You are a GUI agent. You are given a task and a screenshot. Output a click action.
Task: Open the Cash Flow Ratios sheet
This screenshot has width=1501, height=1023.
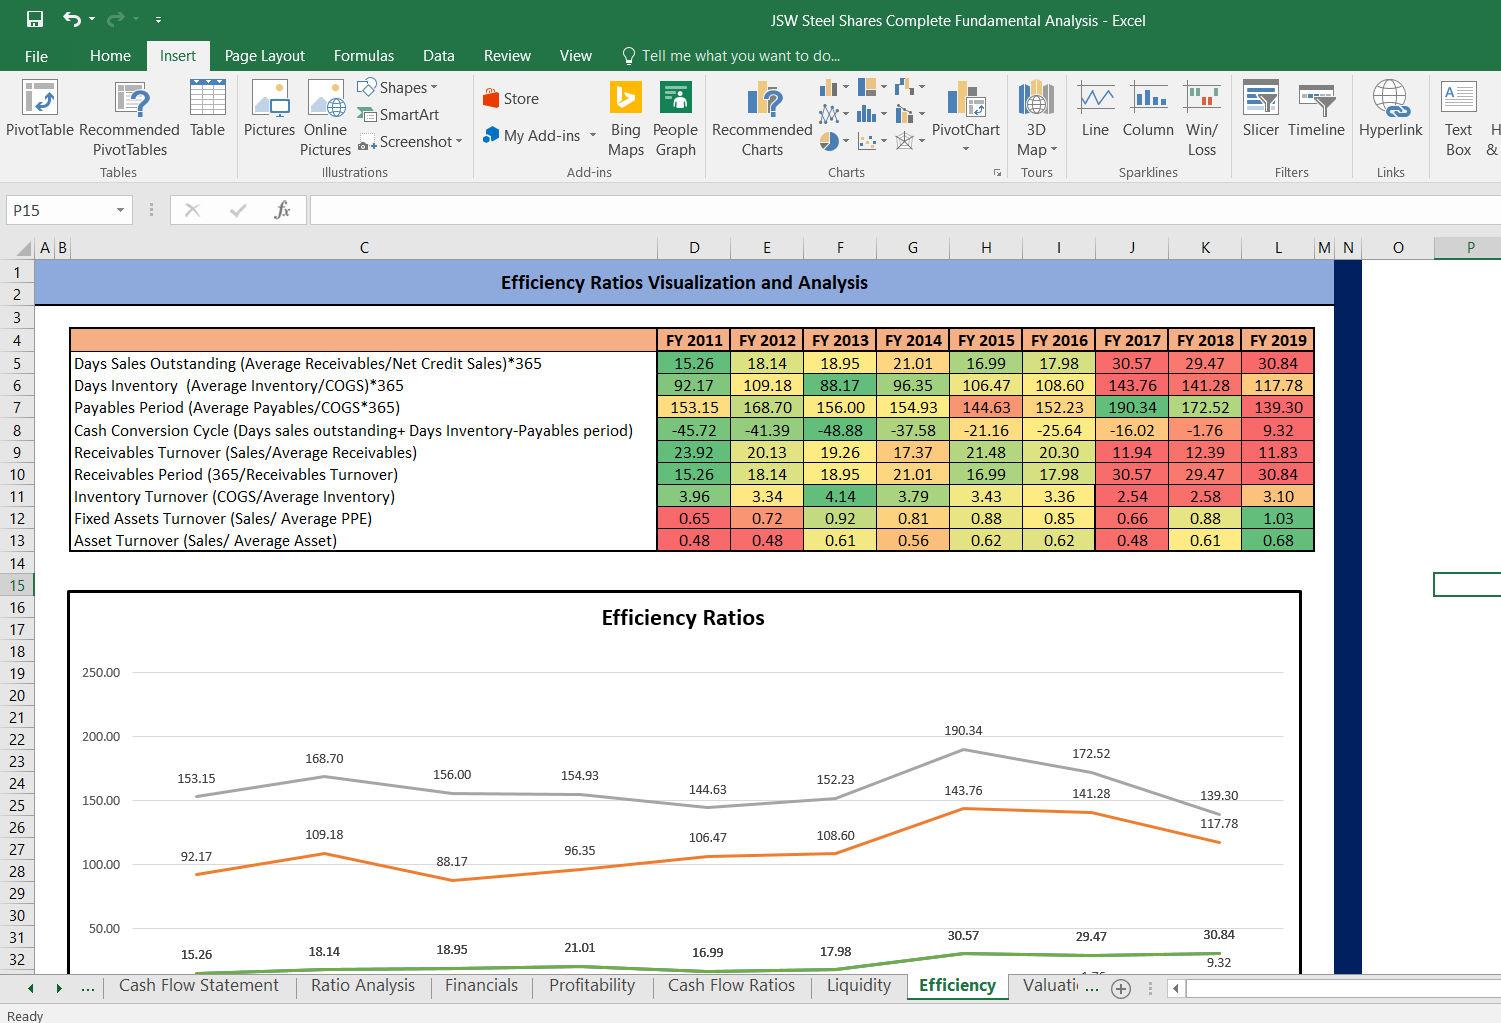pyautogui.click(x=732, y=986)
